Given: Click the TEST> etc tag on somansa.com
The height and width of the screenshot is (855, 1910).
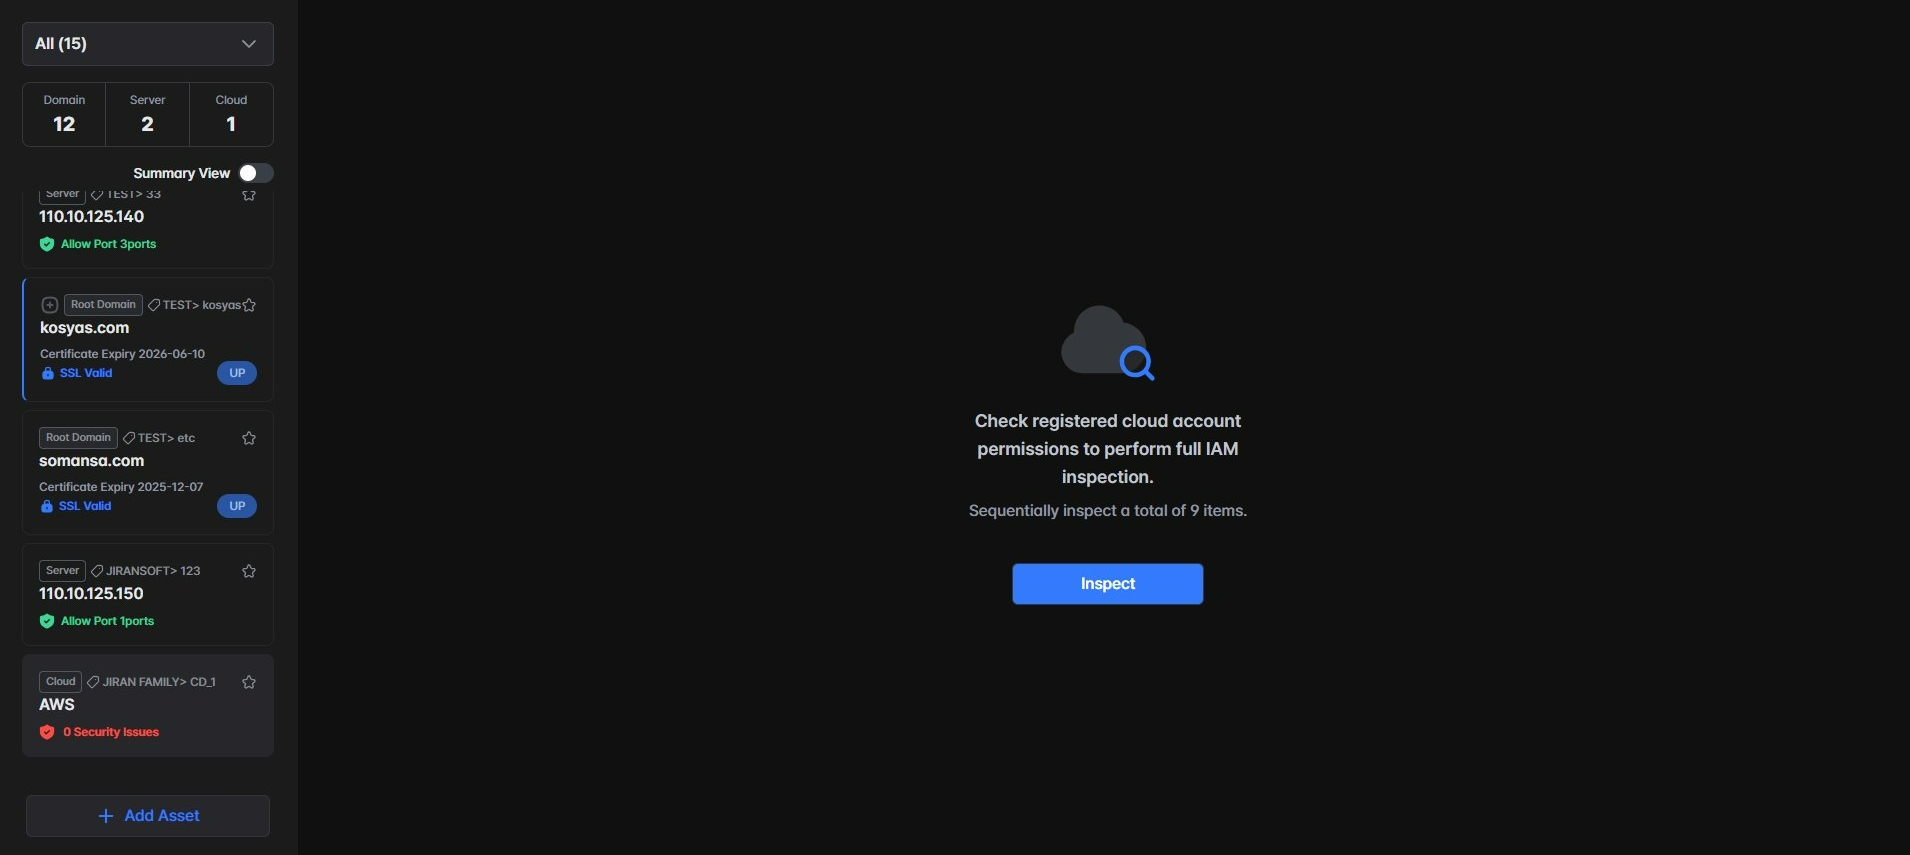Looking at the screenshot, I should [159, 438].
